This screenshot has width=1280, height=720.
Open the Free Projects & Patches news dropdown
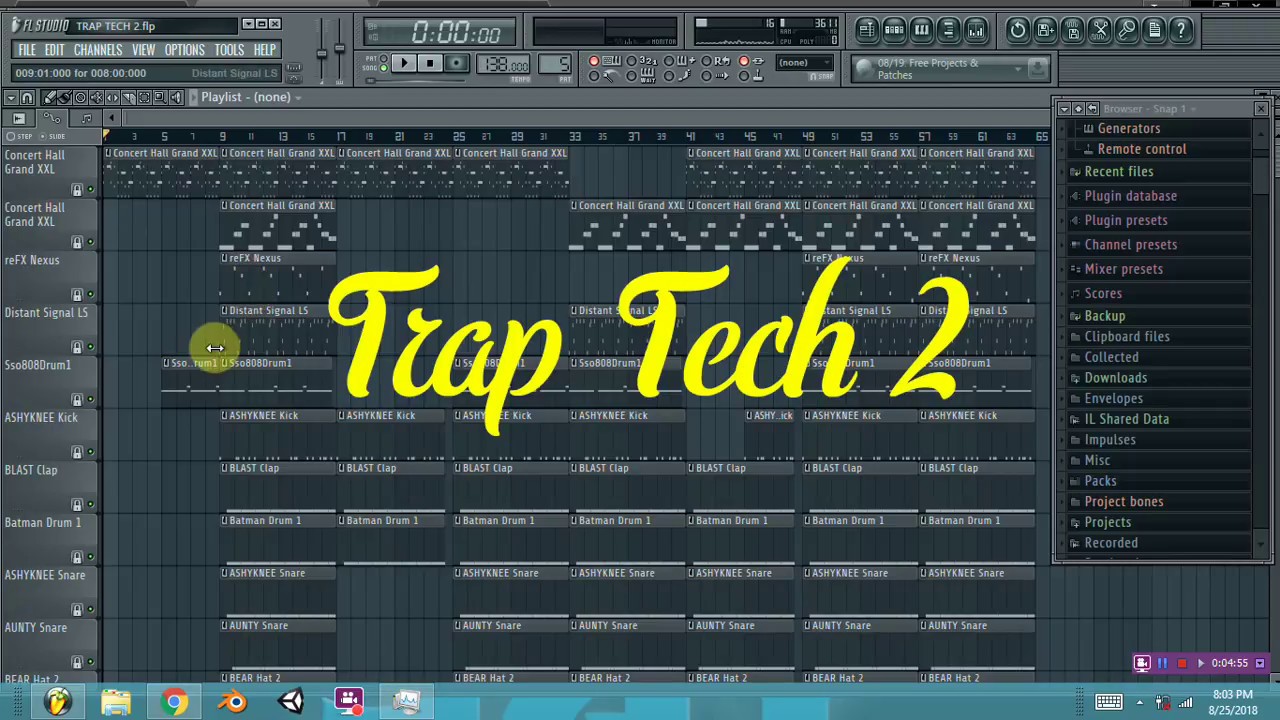1018,69
